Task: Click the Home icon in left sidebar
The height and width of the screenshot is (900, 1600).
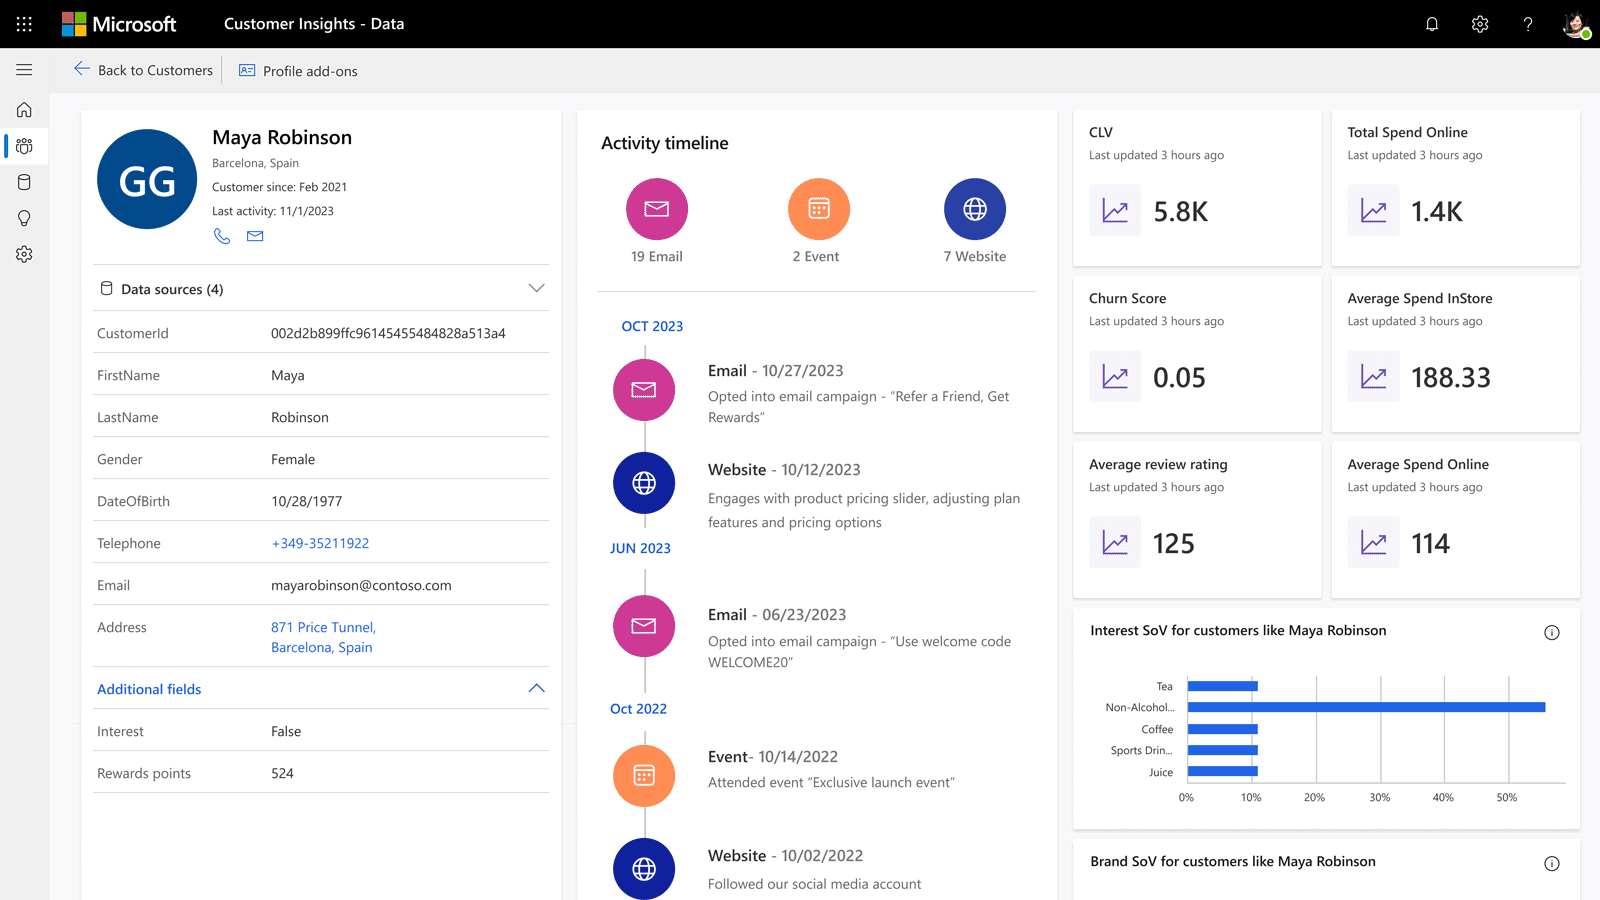Action: coord(24,110)
